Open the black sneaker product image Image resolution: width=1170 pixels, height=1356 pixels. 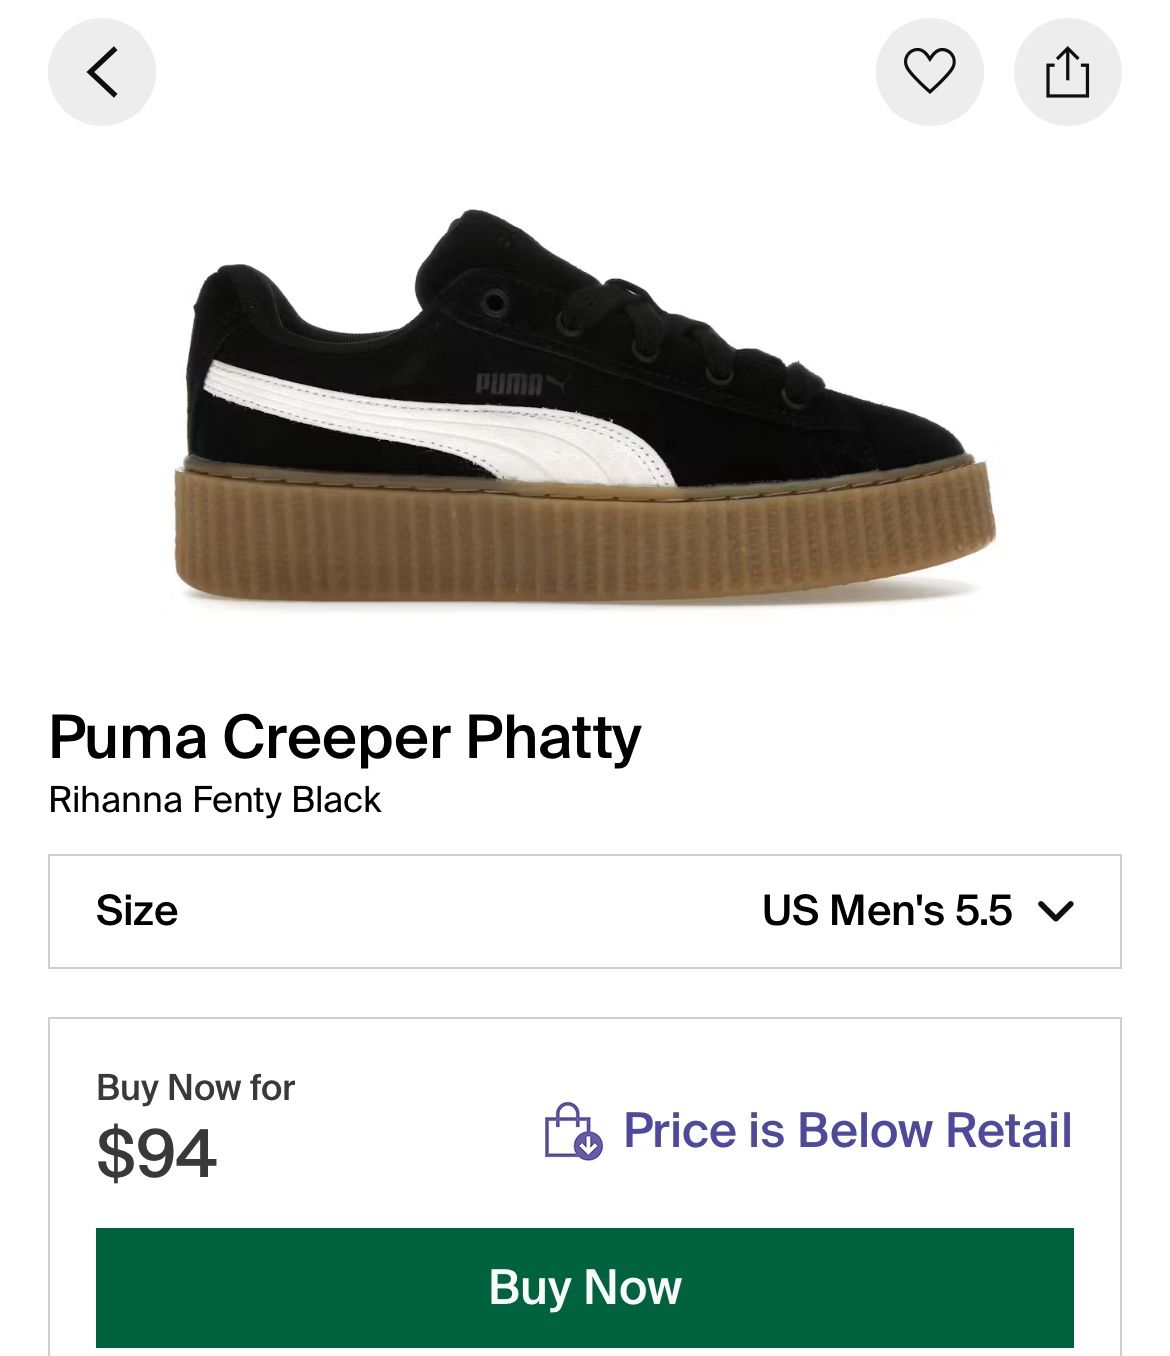click(x=585, y=410)
